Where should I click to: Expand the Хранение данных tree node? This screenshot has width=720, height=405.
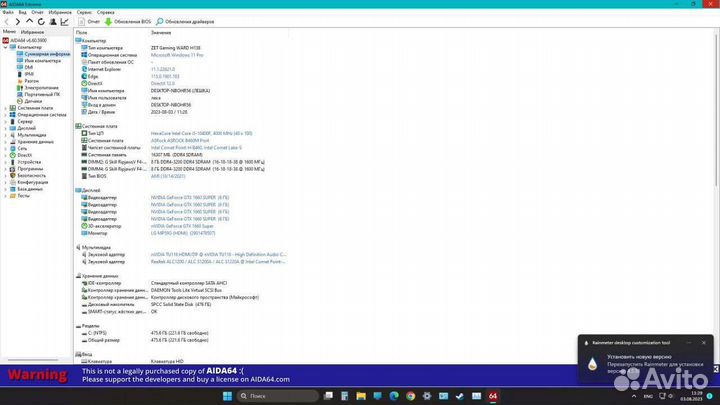click(x=6, y=142)
